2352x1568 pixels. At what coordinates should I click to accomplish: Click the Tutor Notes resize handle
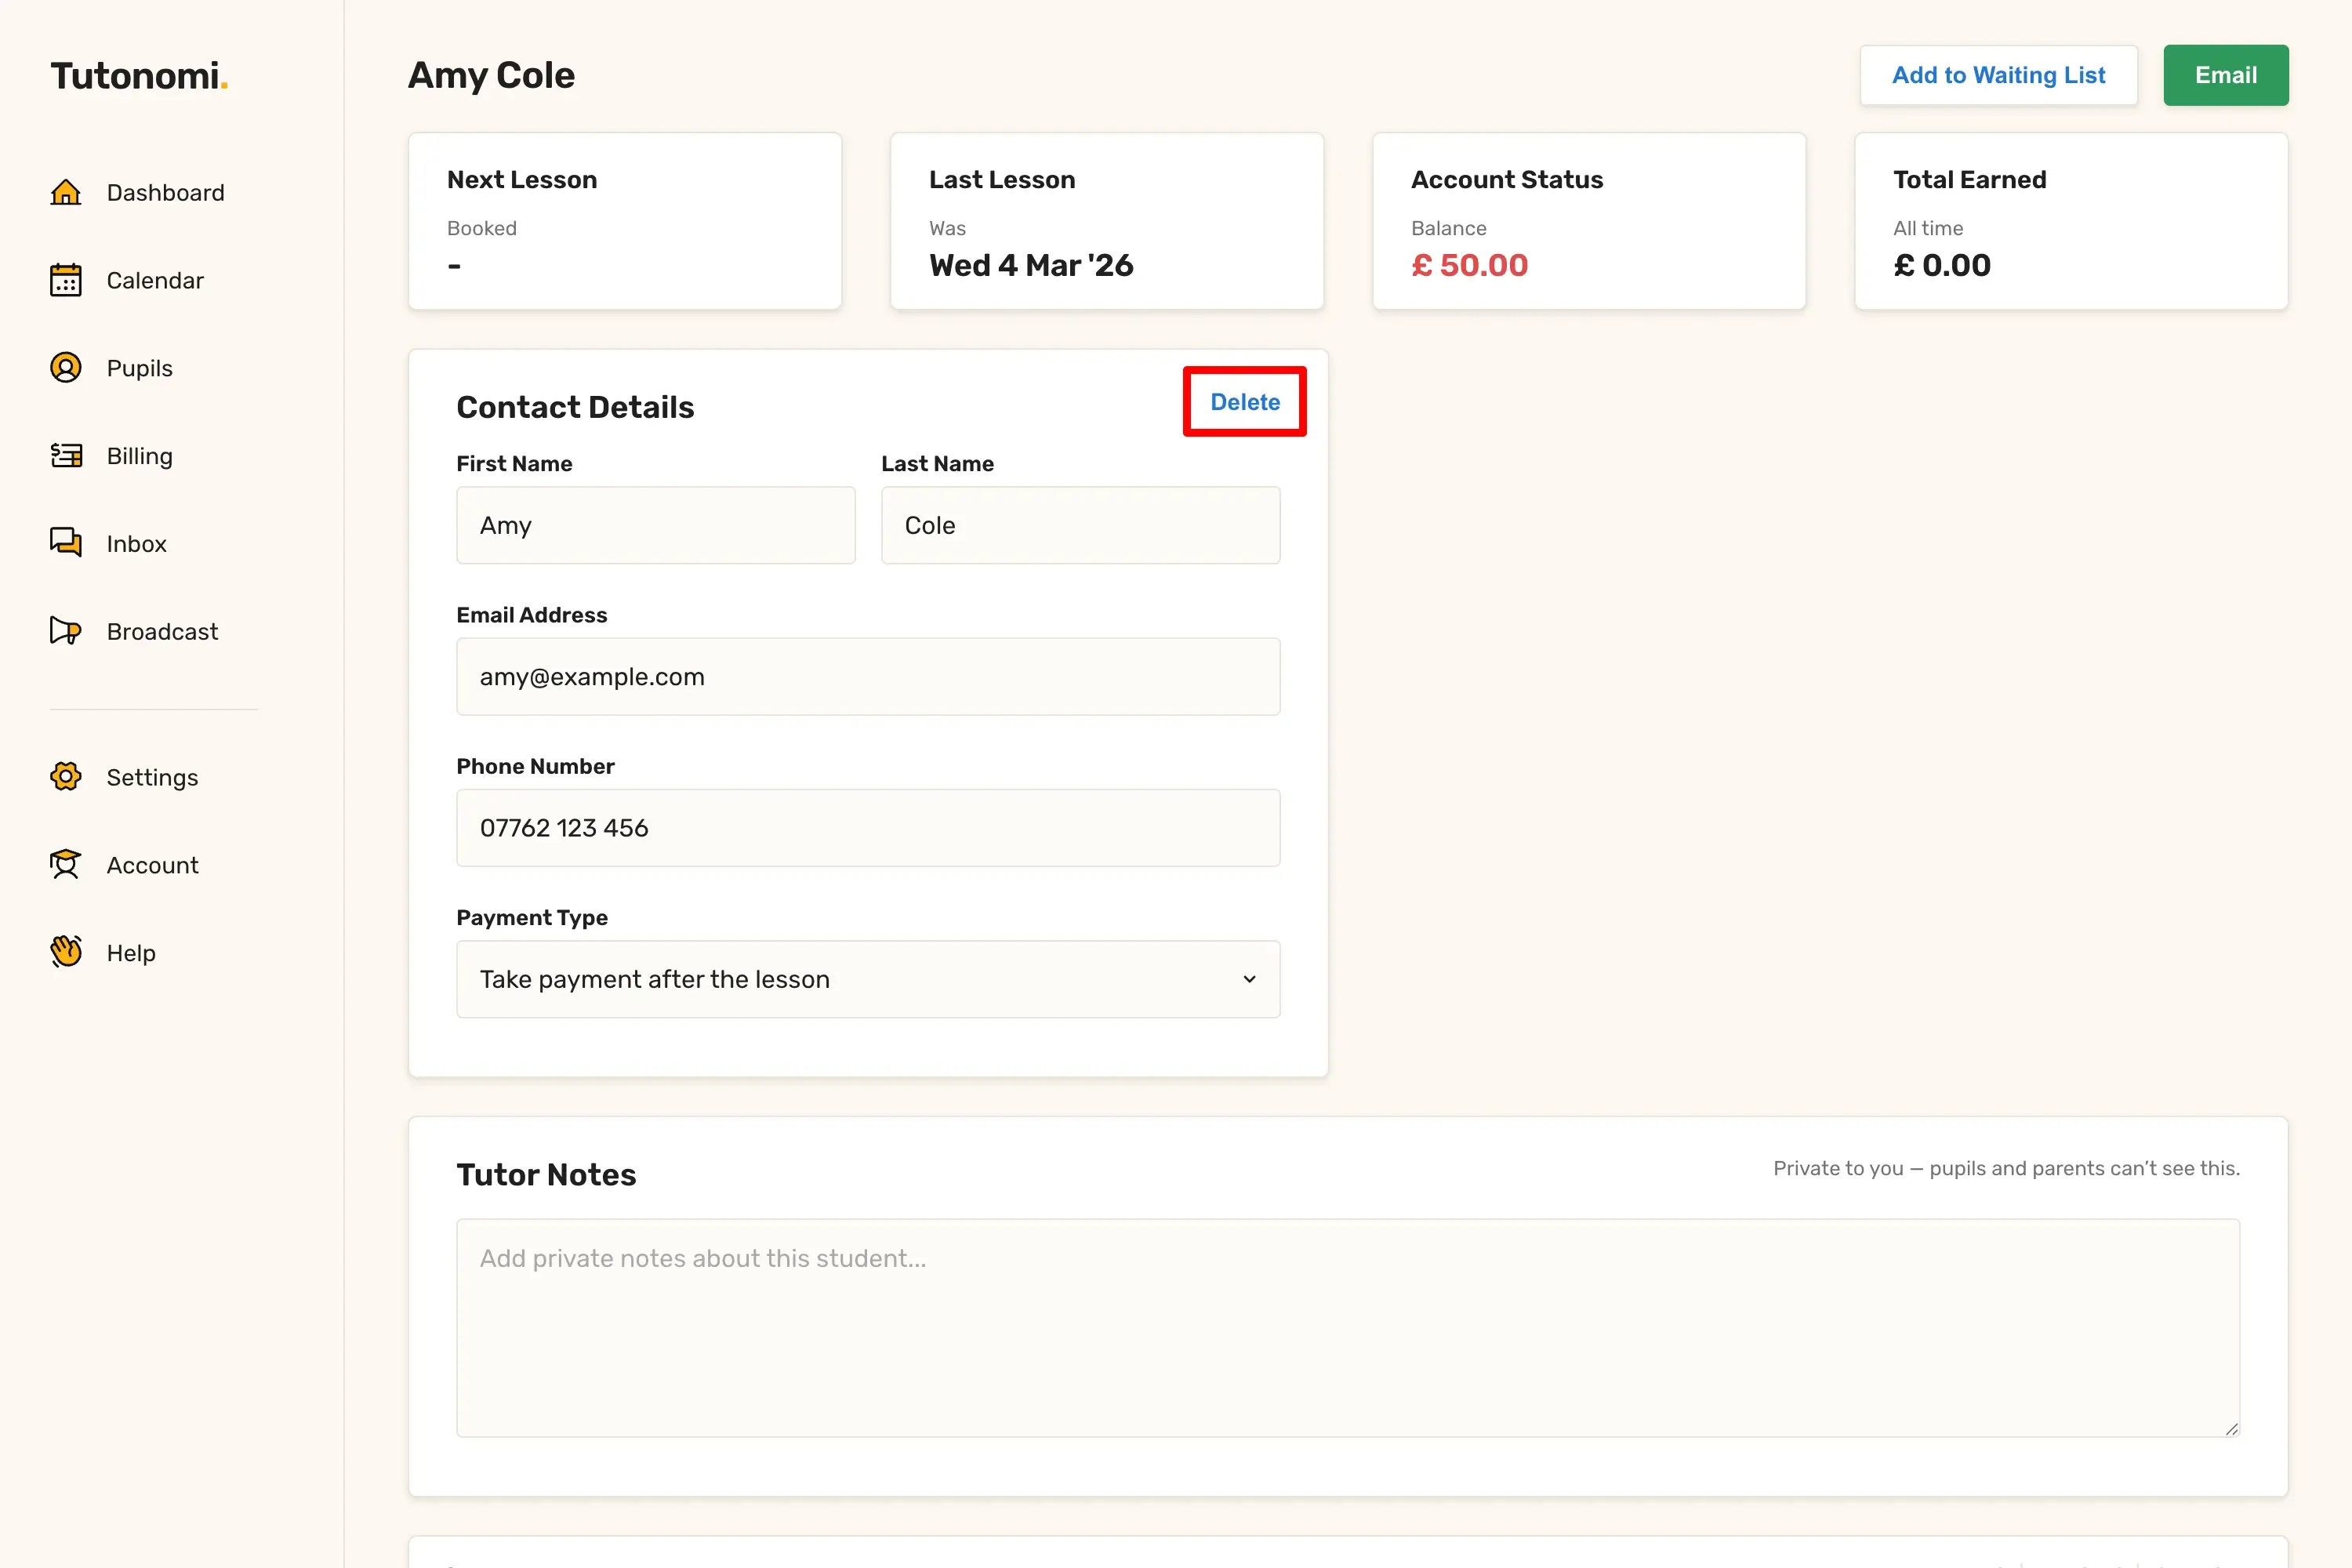click(x=2231, y=1429)
